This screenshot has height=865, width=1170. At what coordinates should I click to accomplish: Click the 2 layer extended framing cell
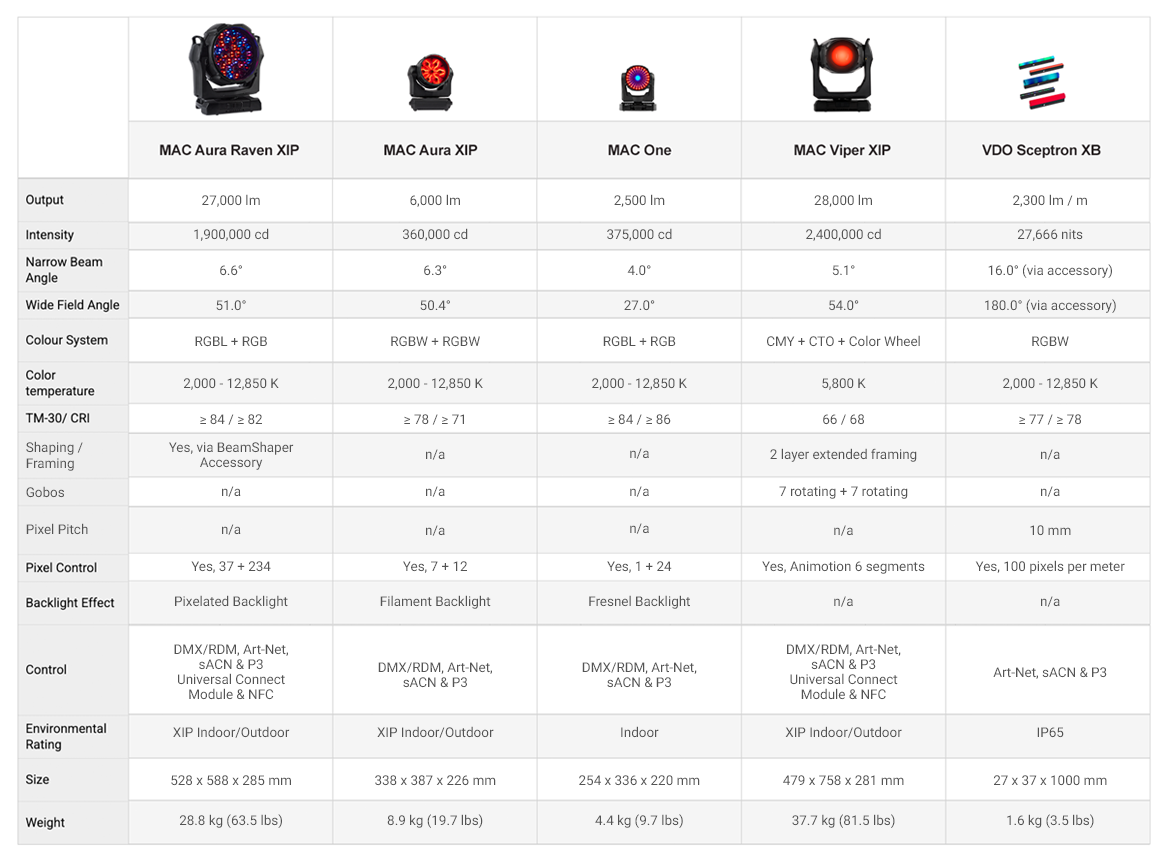[843, 455]
